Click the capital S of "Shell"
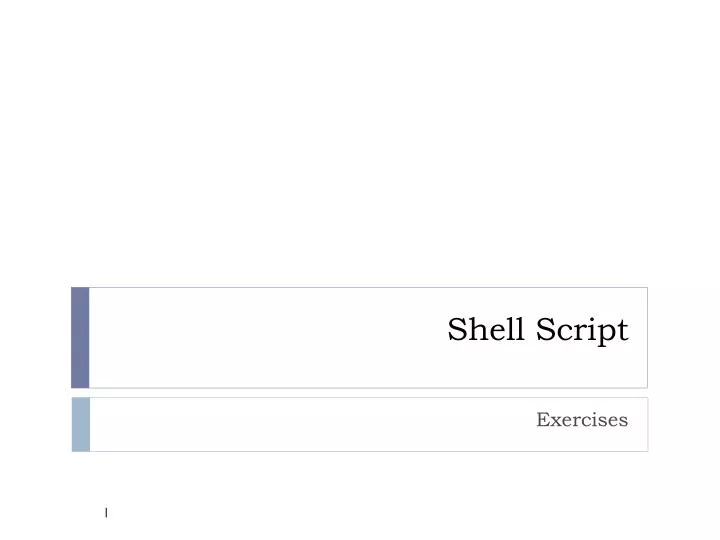Screen dimensions: 720x540 pyautogui.click(x=459, y=329)
